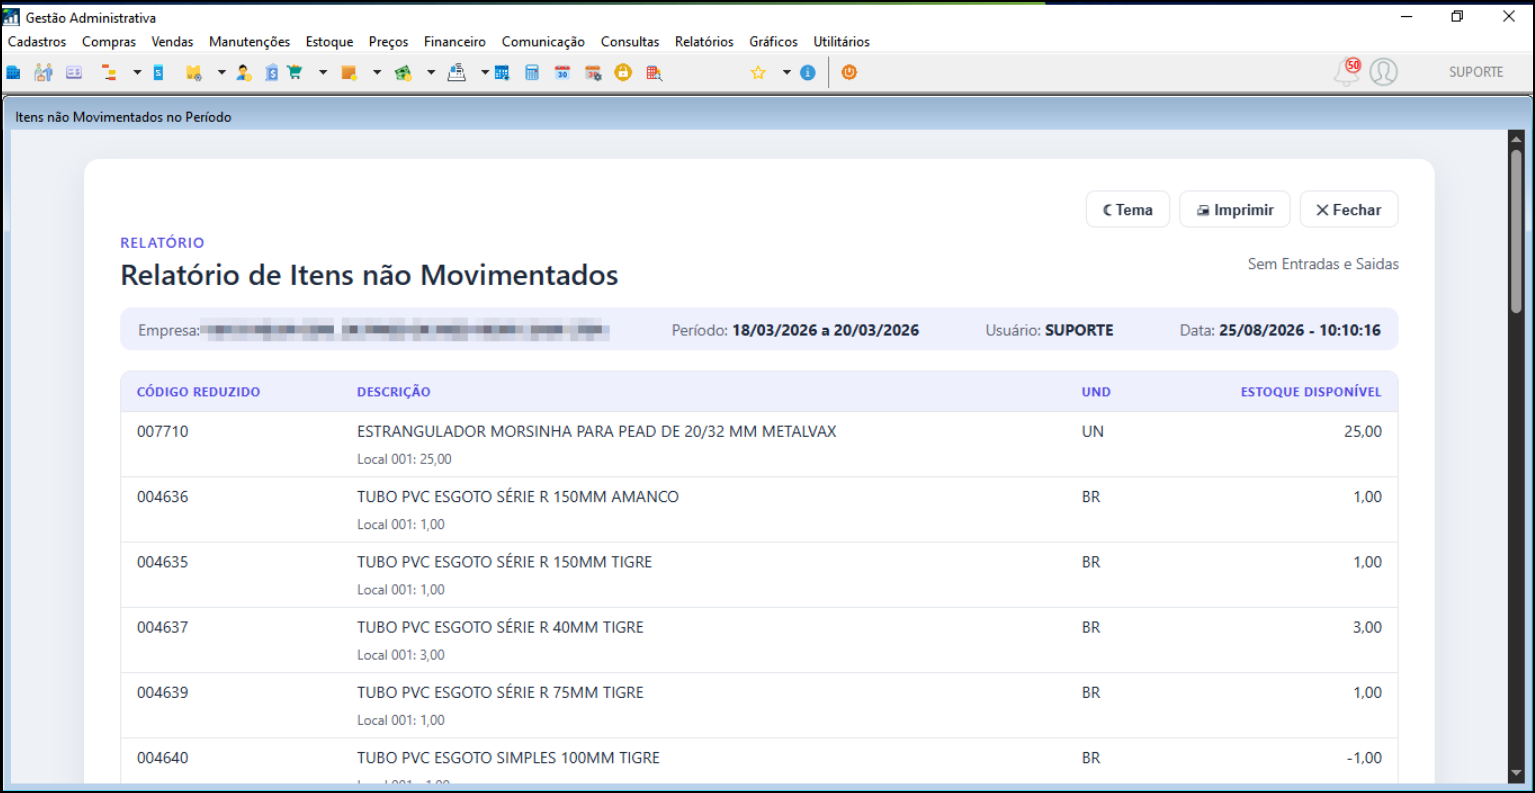Open notifications bell with 50 badge

[x=1347, y=71]
